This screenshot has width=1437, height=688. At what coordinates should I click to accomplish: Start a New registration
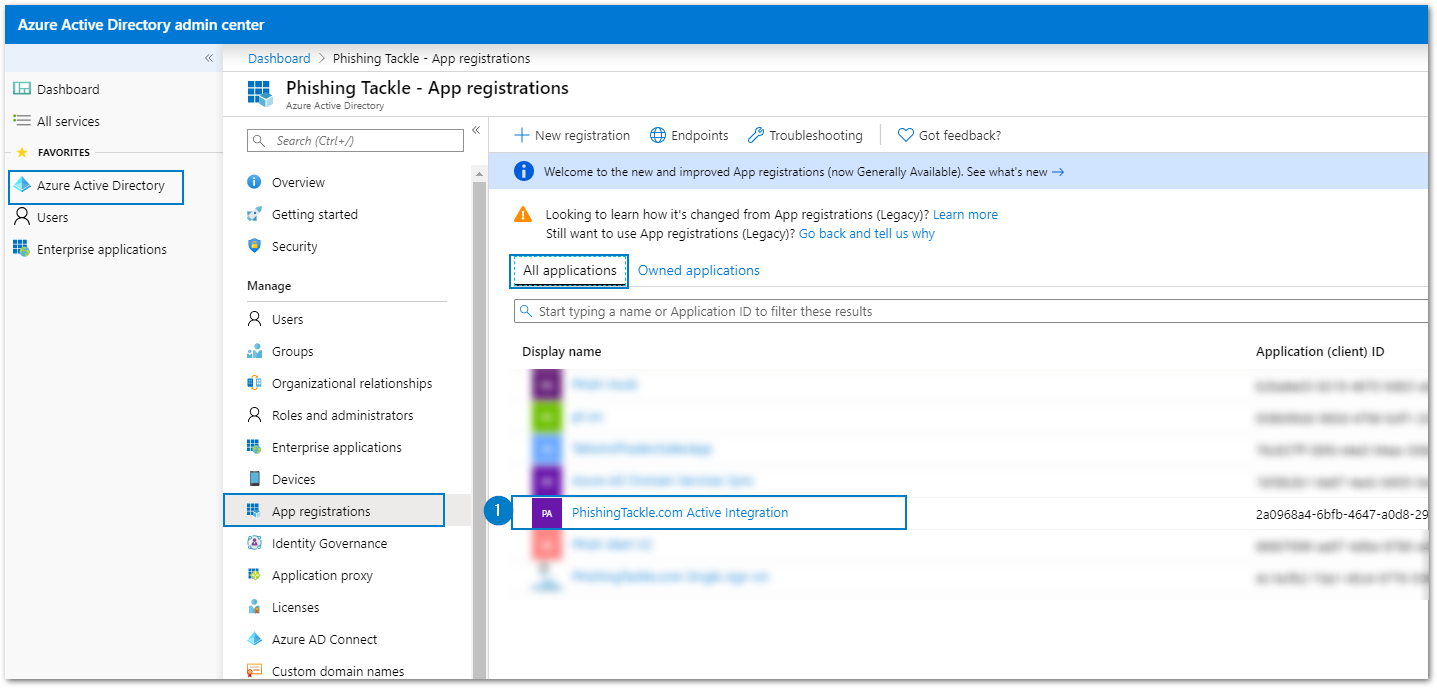pyautogui.click(x=571, y=135)
